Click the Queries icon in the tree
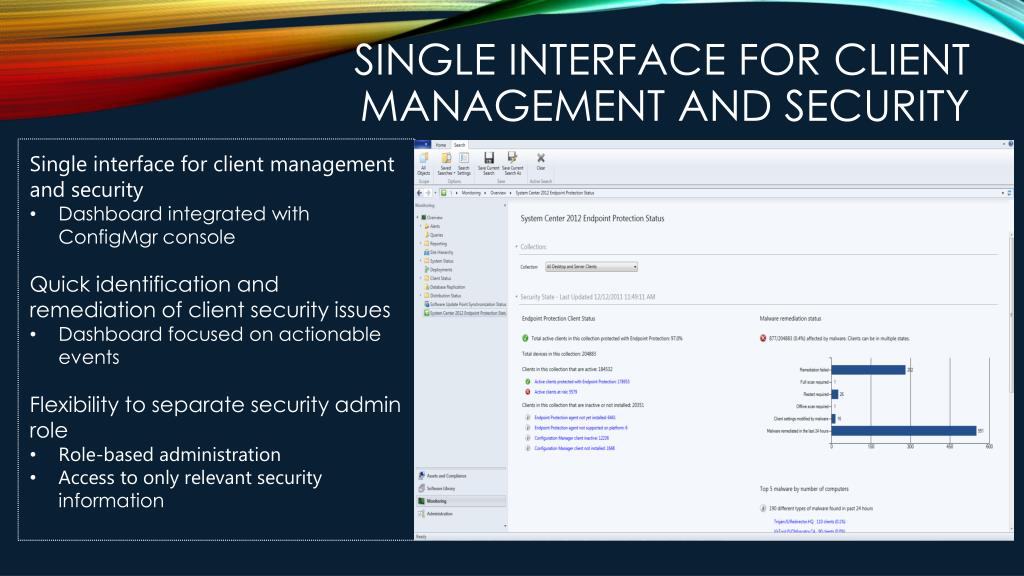Screen dimensions: 1024x576 click(426, 235)
